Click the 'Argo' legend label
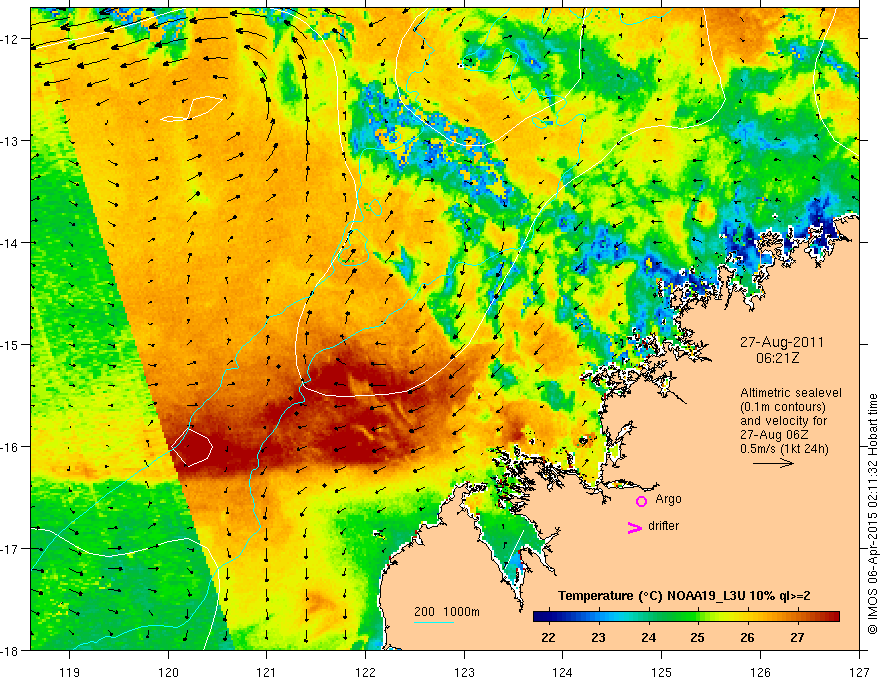Viewport: 880px width, 680px height. (x=668, y=499)
